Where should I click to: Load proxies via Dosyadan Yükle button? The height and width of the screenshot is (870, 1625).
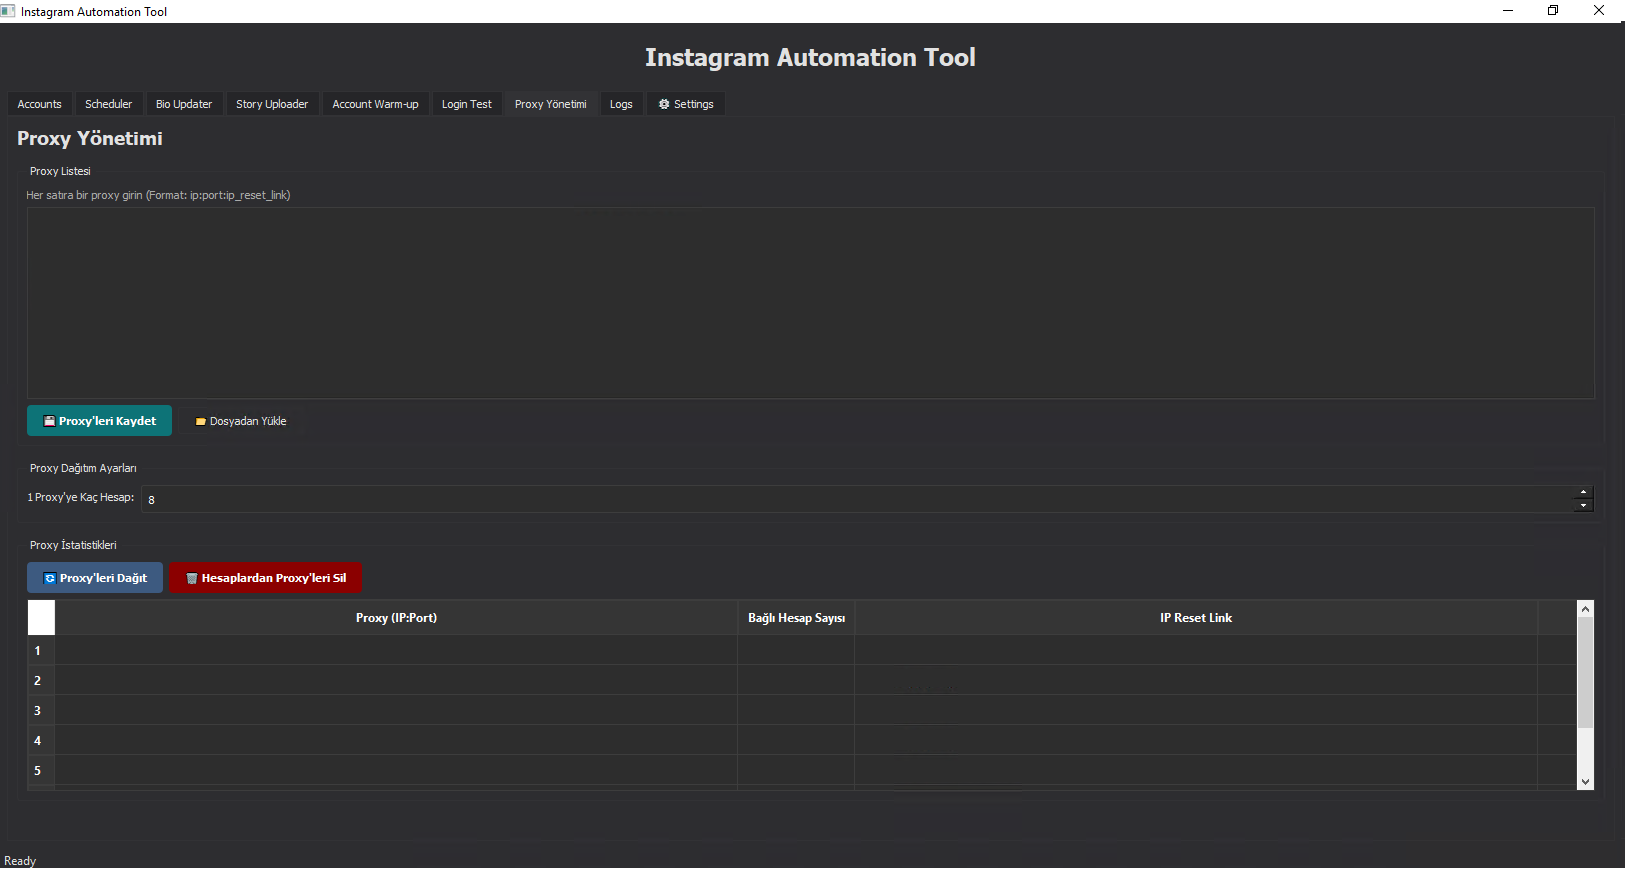click(240, 421)
